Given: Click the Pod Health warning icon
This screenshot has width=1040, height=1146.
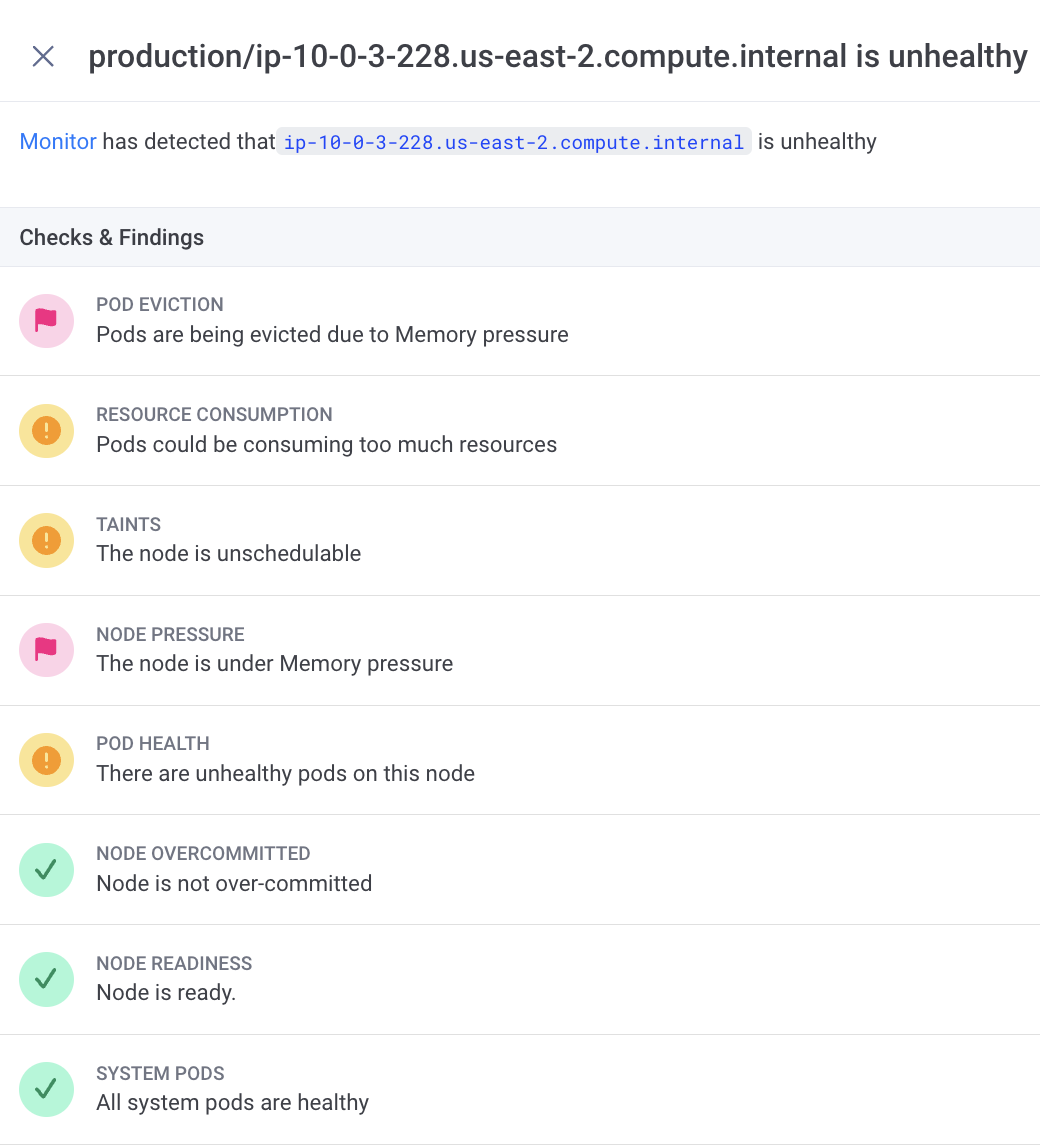Looking at the screenshot, I should [x=46, y=760].
